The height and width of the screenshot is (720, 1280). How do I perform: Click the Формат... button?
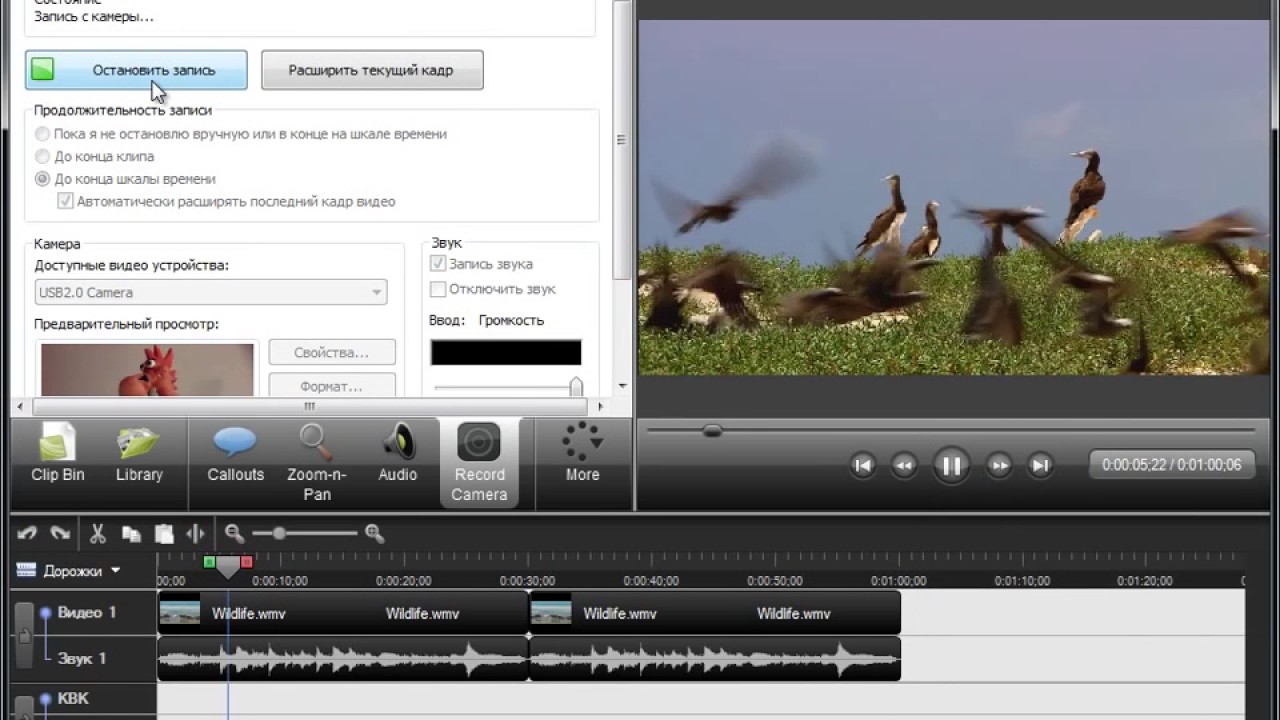coord(332,385)
